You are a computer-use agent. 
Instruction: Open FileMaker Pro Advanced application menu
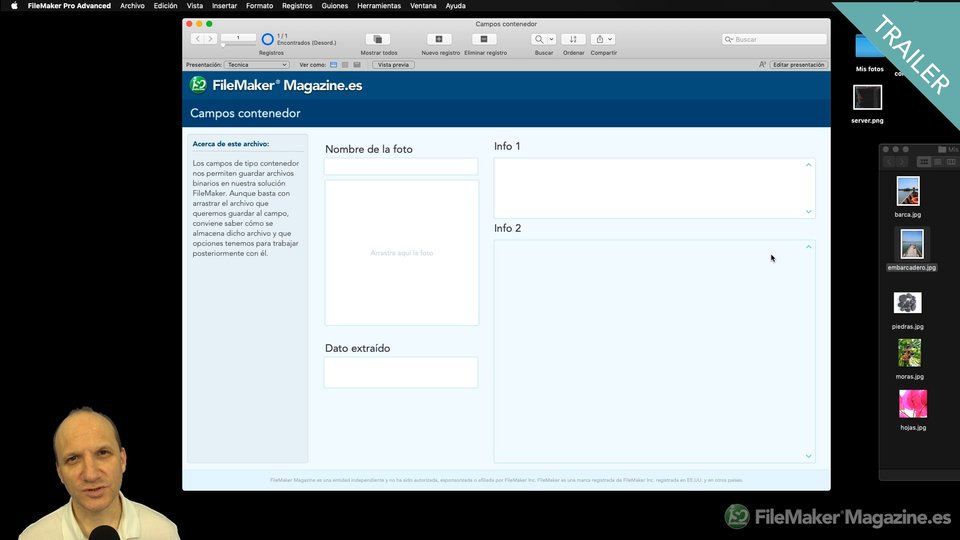click(69, 6)
